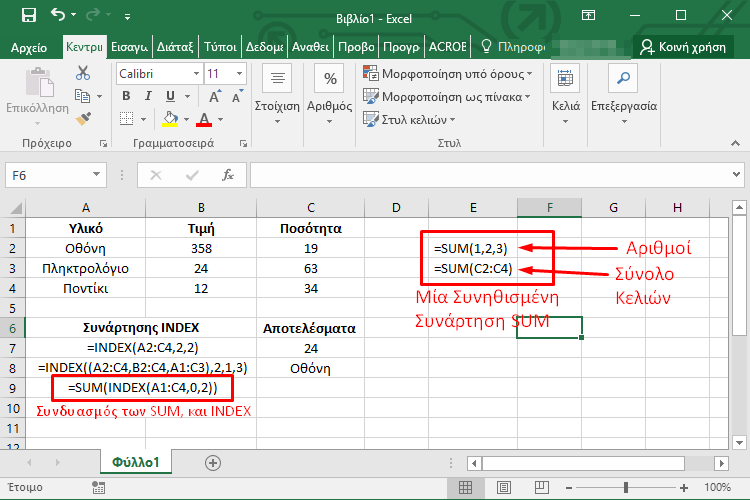Image resolution: width=750 pixels, height=500 pixels.
Task: Apply the yellow Fill Color bucket
Action: coord(170,119)
